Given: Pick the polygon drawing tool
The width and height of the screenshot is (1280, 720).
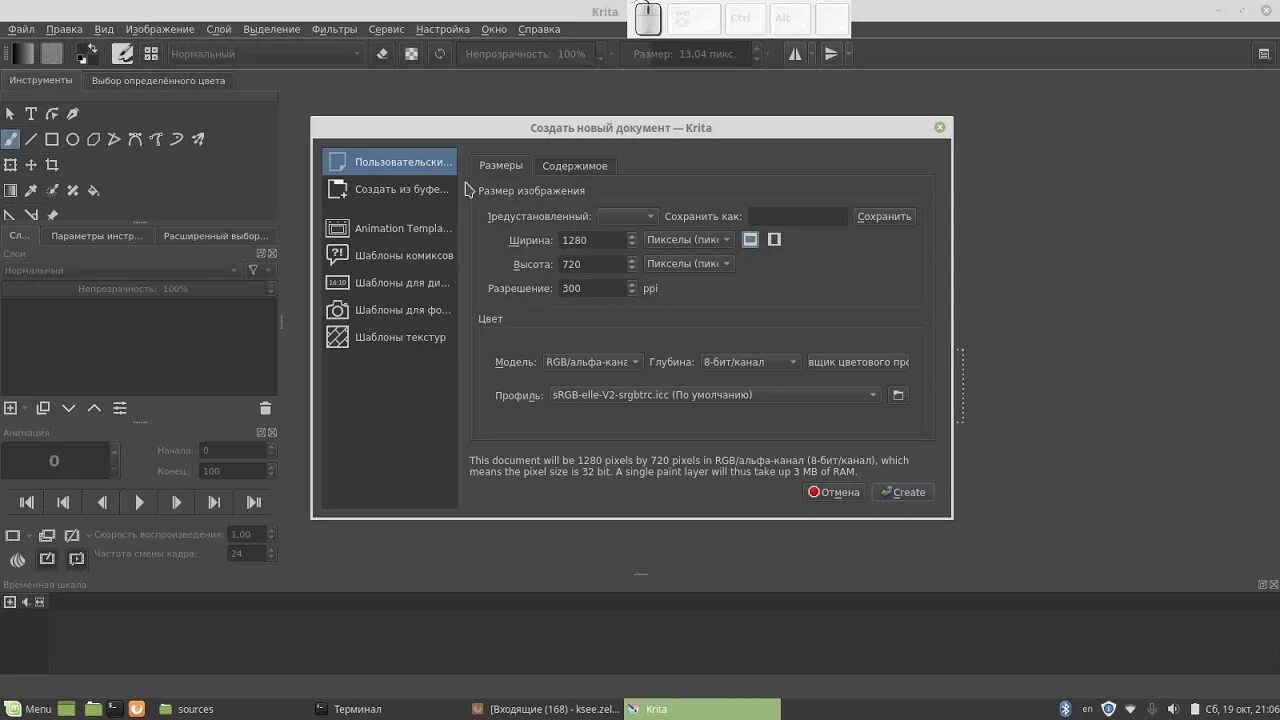Looking at the screenshot, I should pos(94,139).
